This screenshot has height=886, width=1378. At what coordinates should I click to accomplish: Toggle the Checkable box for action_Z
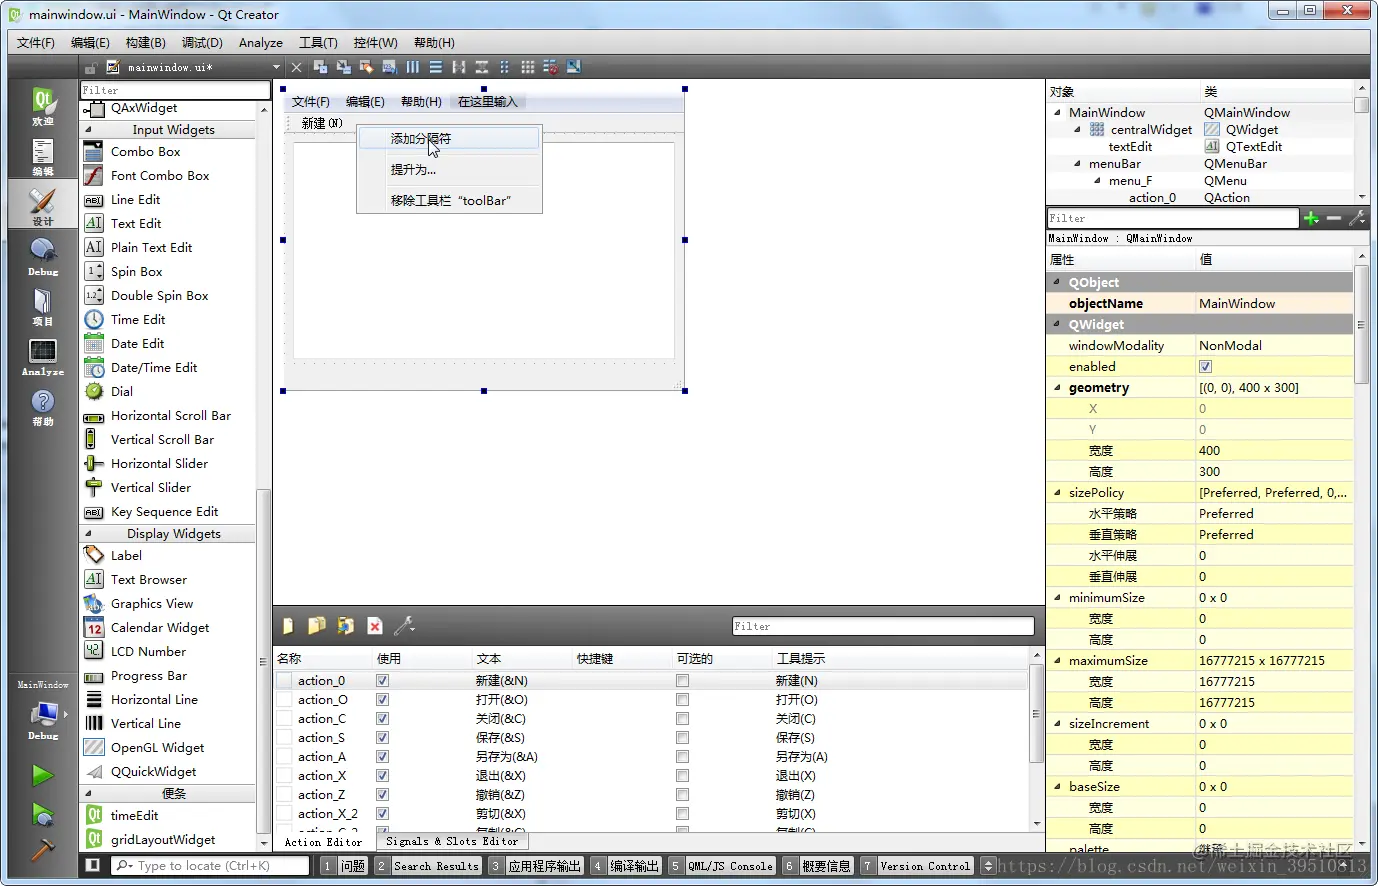682,795
